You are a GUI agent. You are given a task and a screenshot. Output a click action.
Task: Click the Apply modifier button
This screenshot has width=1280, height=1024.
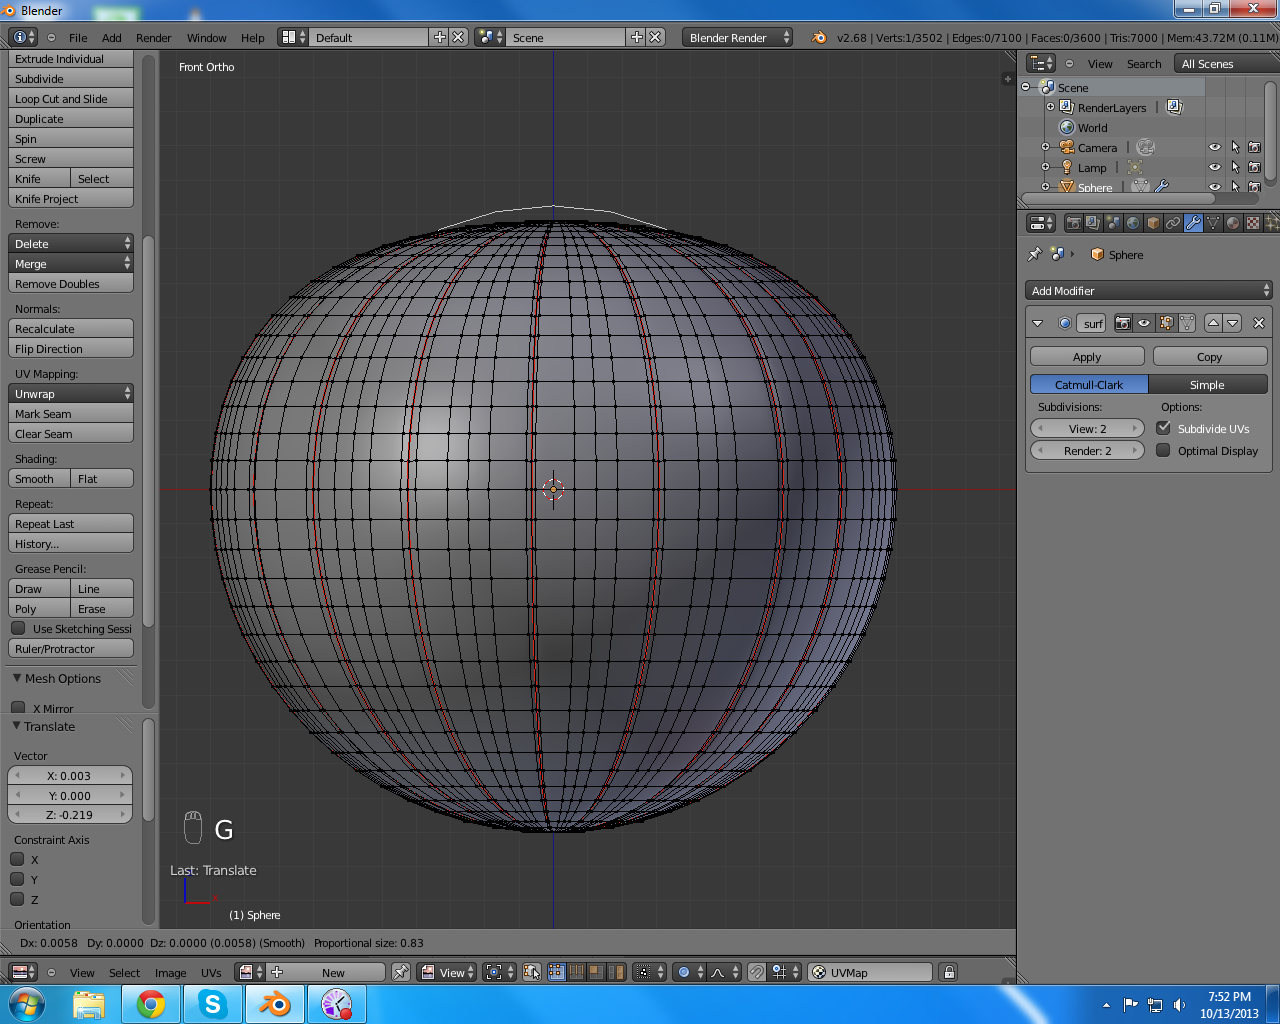(1087, 357)
